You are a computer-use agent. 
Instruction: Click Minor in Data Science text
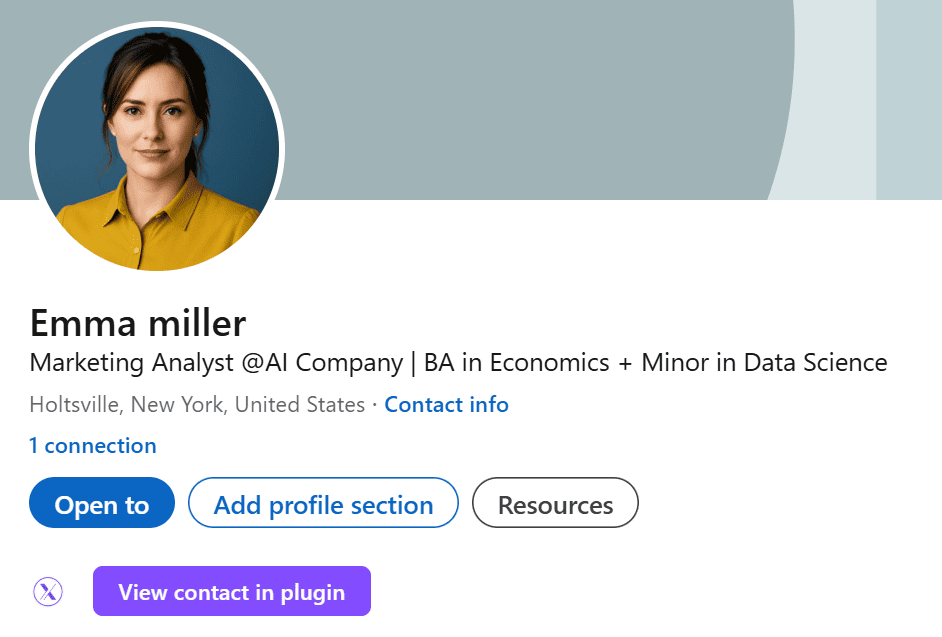tap(764, 362)
